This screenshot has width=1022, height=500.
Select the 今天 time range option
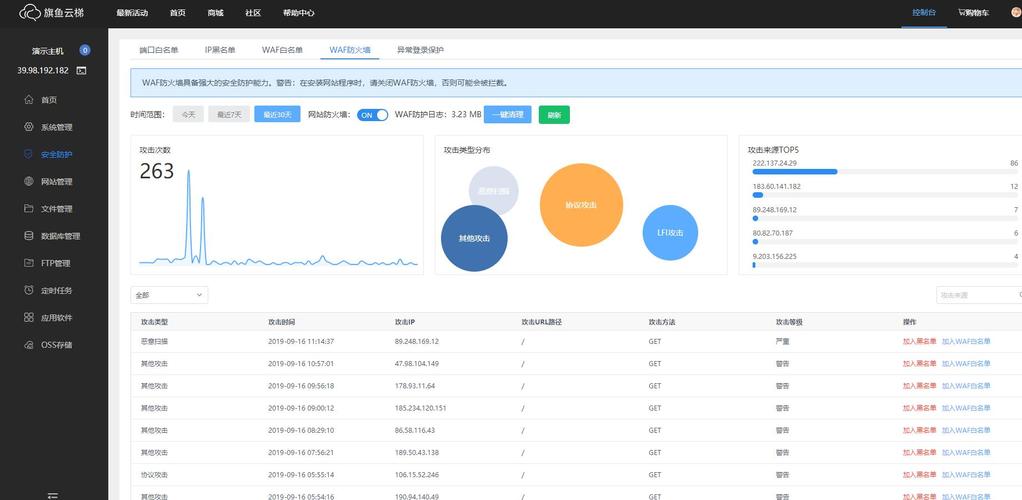coord(187,115)
